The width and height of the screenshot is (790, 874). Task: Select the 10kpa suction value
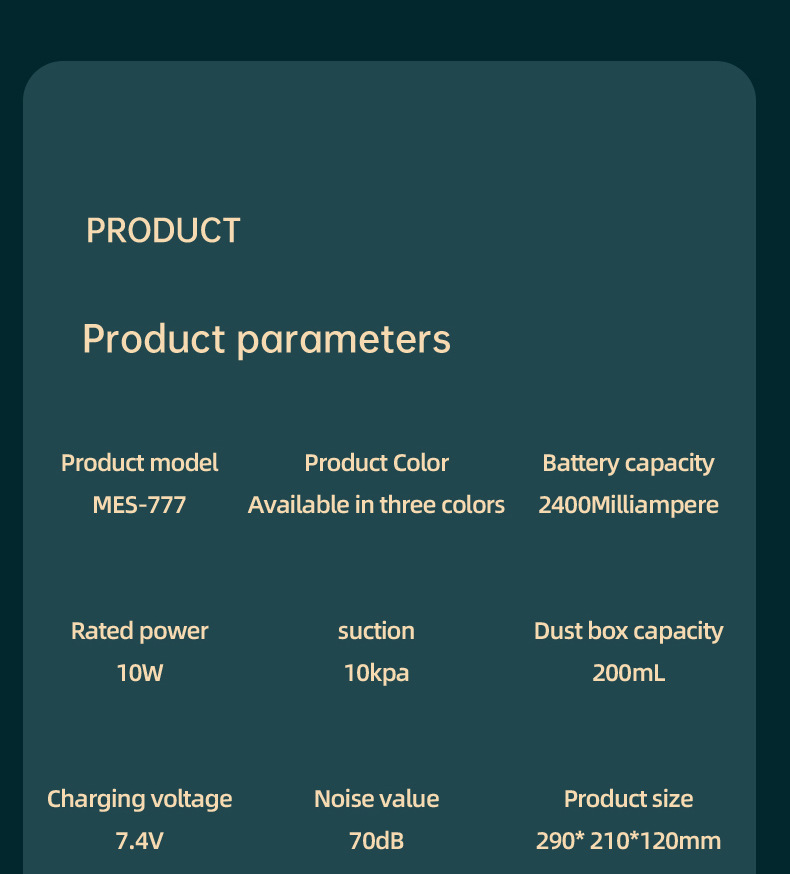pyautogui.click(x=376, y=673)
